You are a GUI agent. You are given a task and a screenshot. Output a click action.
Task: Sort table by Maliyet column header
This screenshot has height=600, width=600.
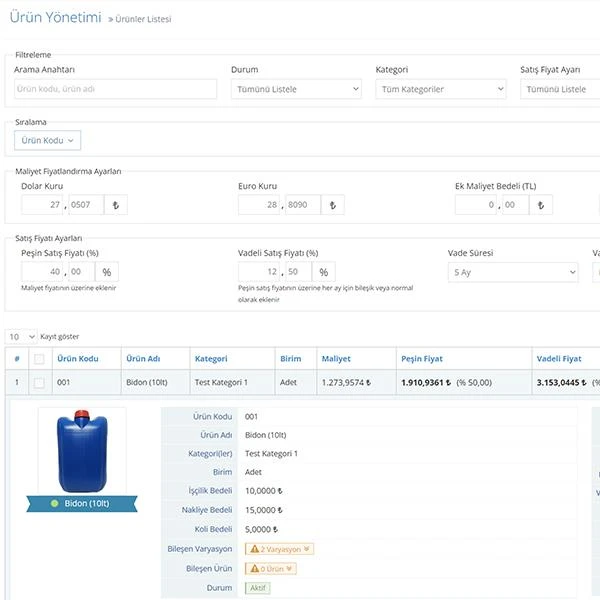335,359
